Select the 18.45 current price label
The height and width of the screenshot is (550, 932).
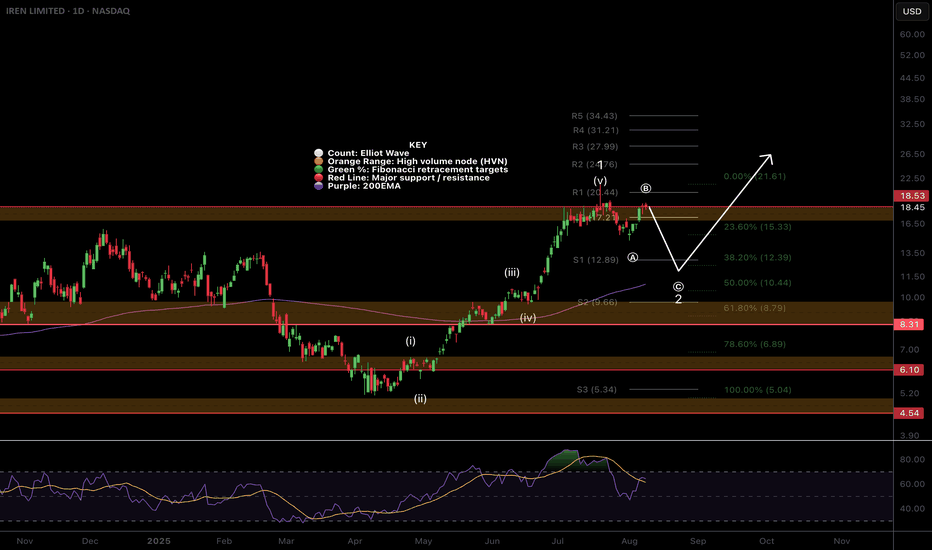[912, 207]
